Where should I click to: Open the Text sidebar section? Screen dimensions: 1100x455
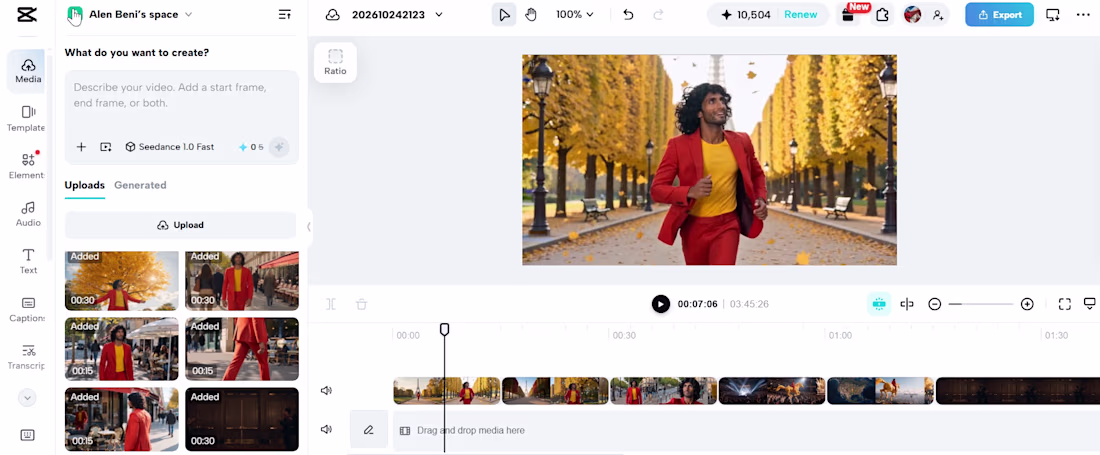coord(28,261)
